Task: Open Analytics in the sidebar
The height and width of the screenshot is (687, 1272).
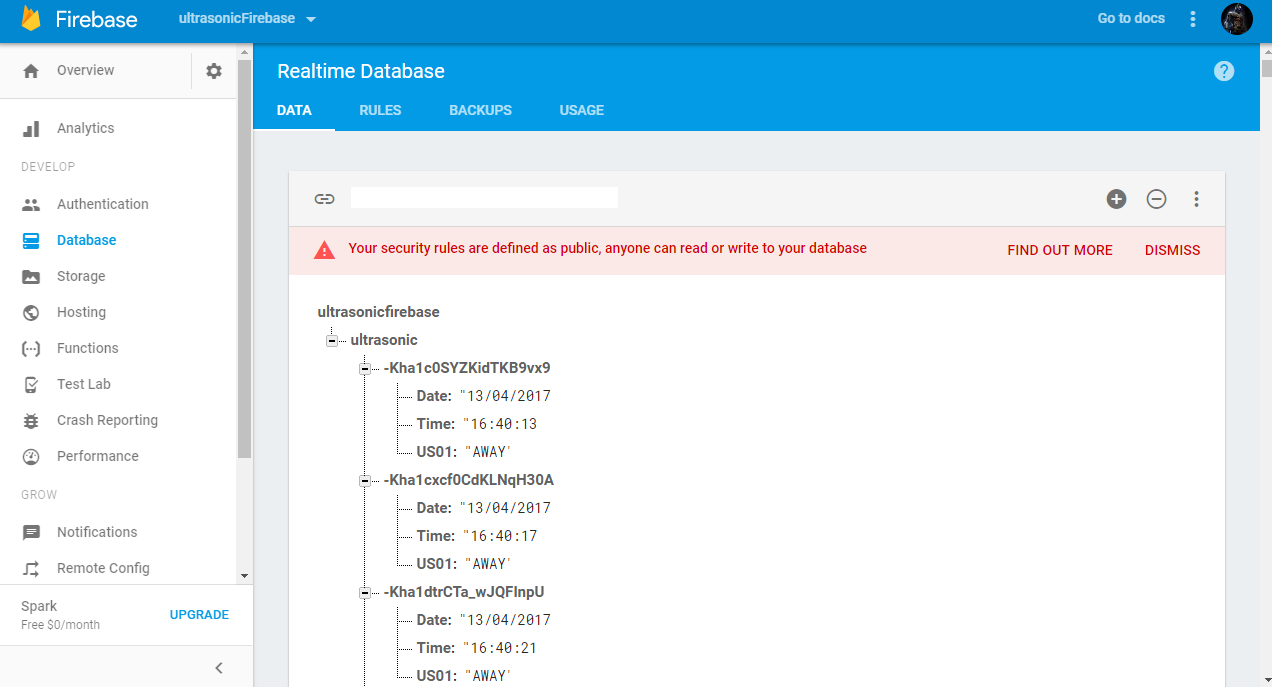Action: pyautogui.click(x=85, y=128)
